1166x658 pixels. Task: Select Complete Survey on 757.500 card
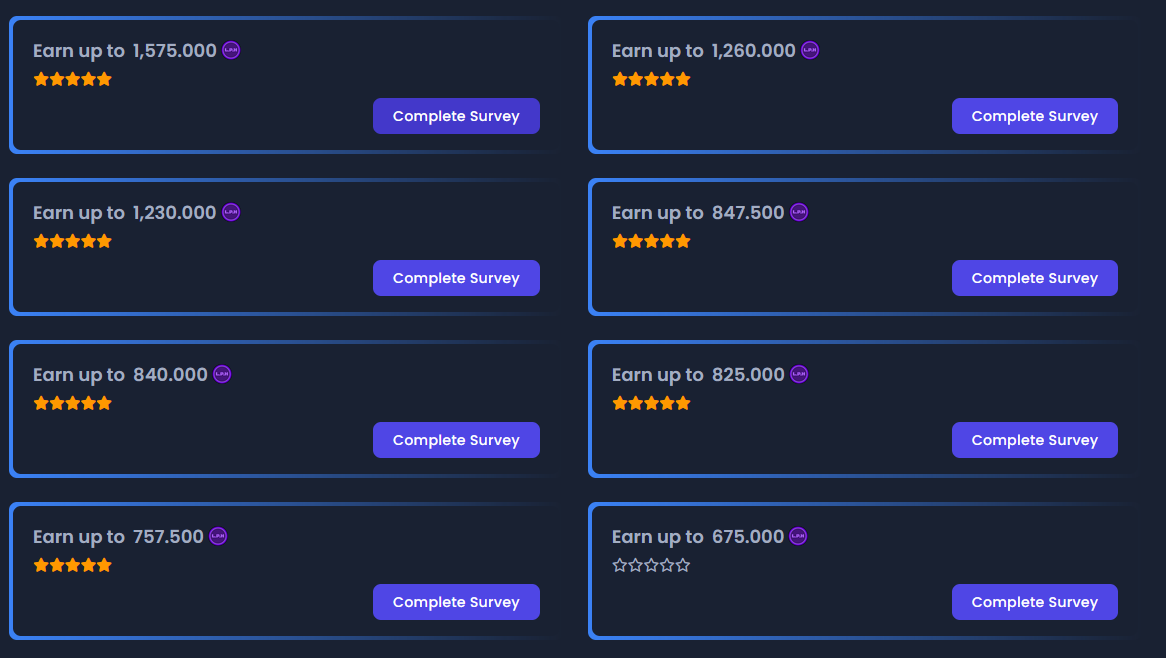456,602
